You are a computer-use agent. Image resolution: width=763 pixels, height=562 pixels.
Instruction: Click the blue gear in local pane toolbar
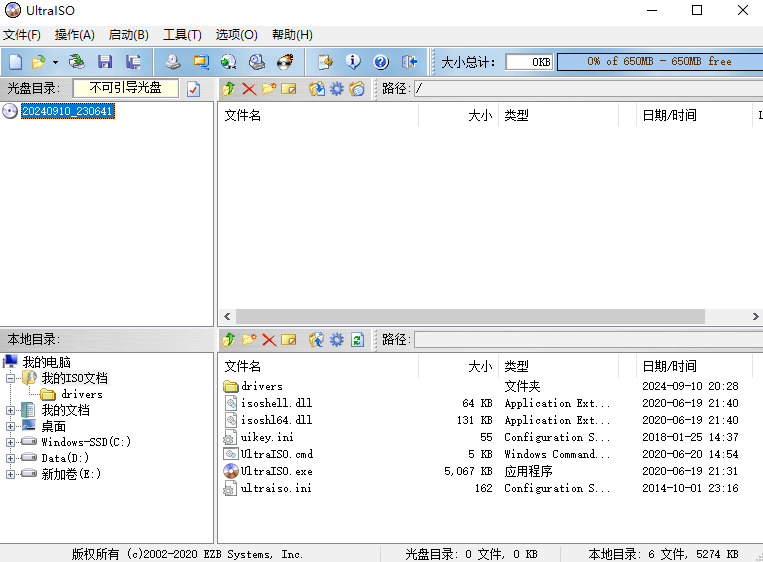336,340
